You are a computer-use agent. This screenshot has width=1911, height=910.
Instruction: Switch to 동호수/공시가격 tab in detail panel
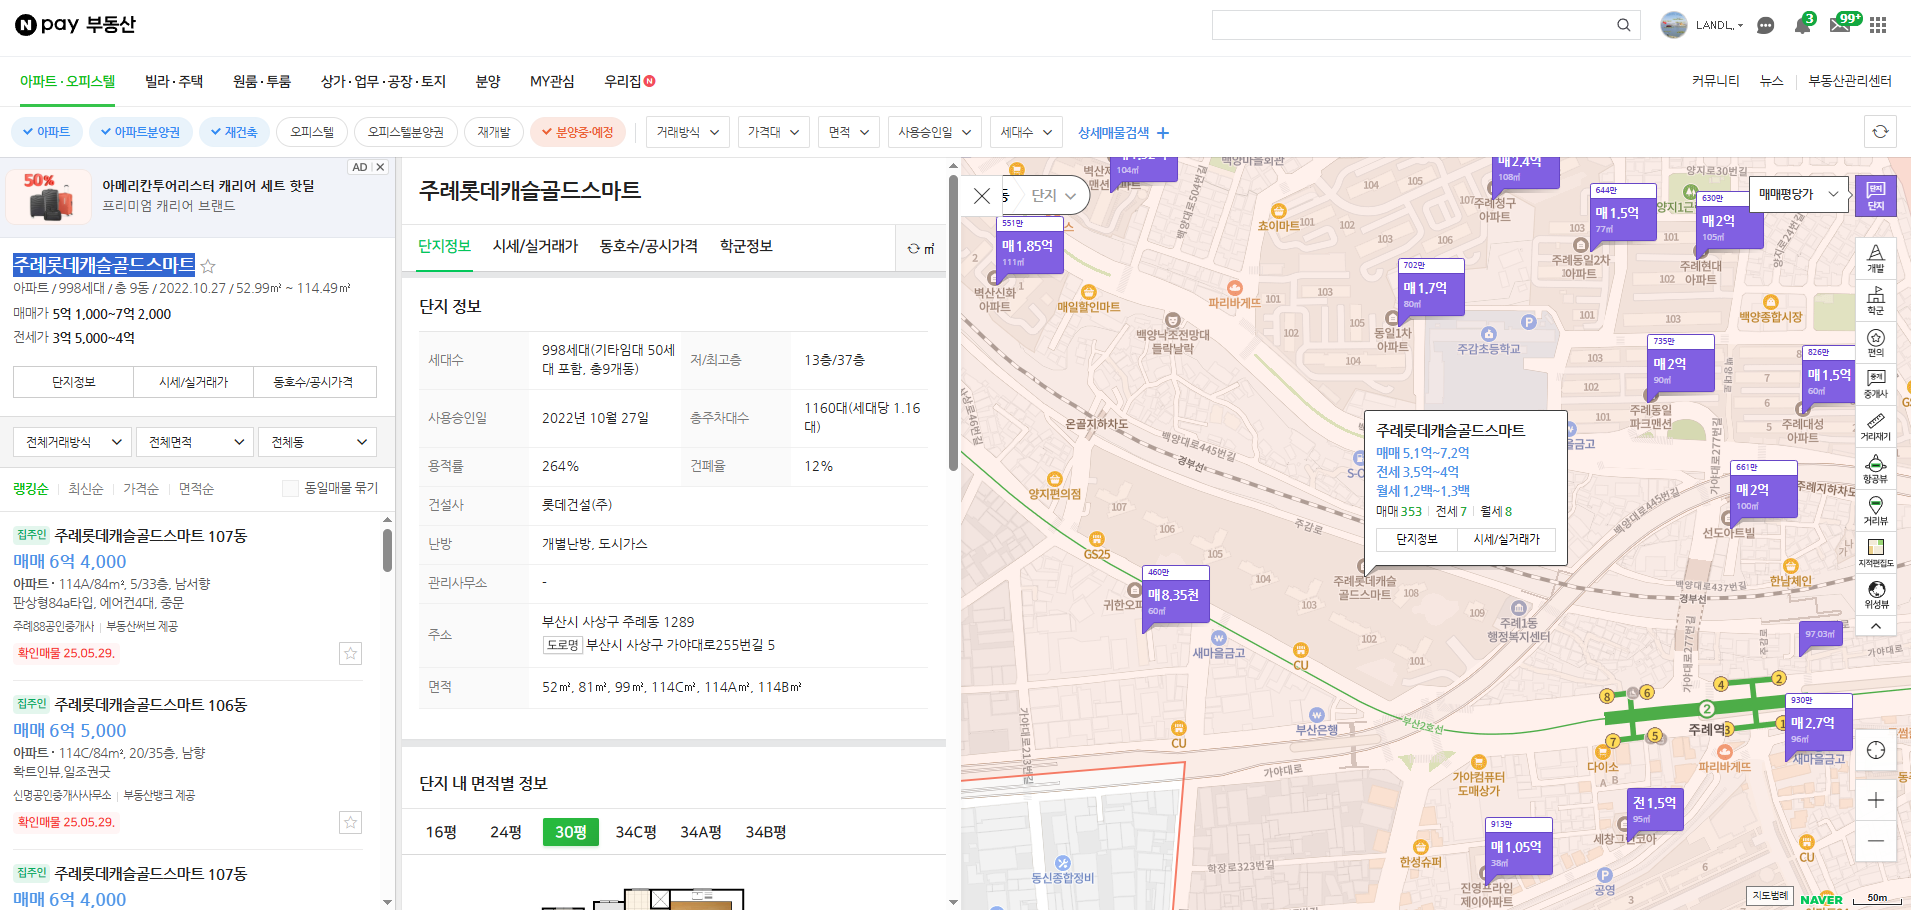tap(648, 246)
